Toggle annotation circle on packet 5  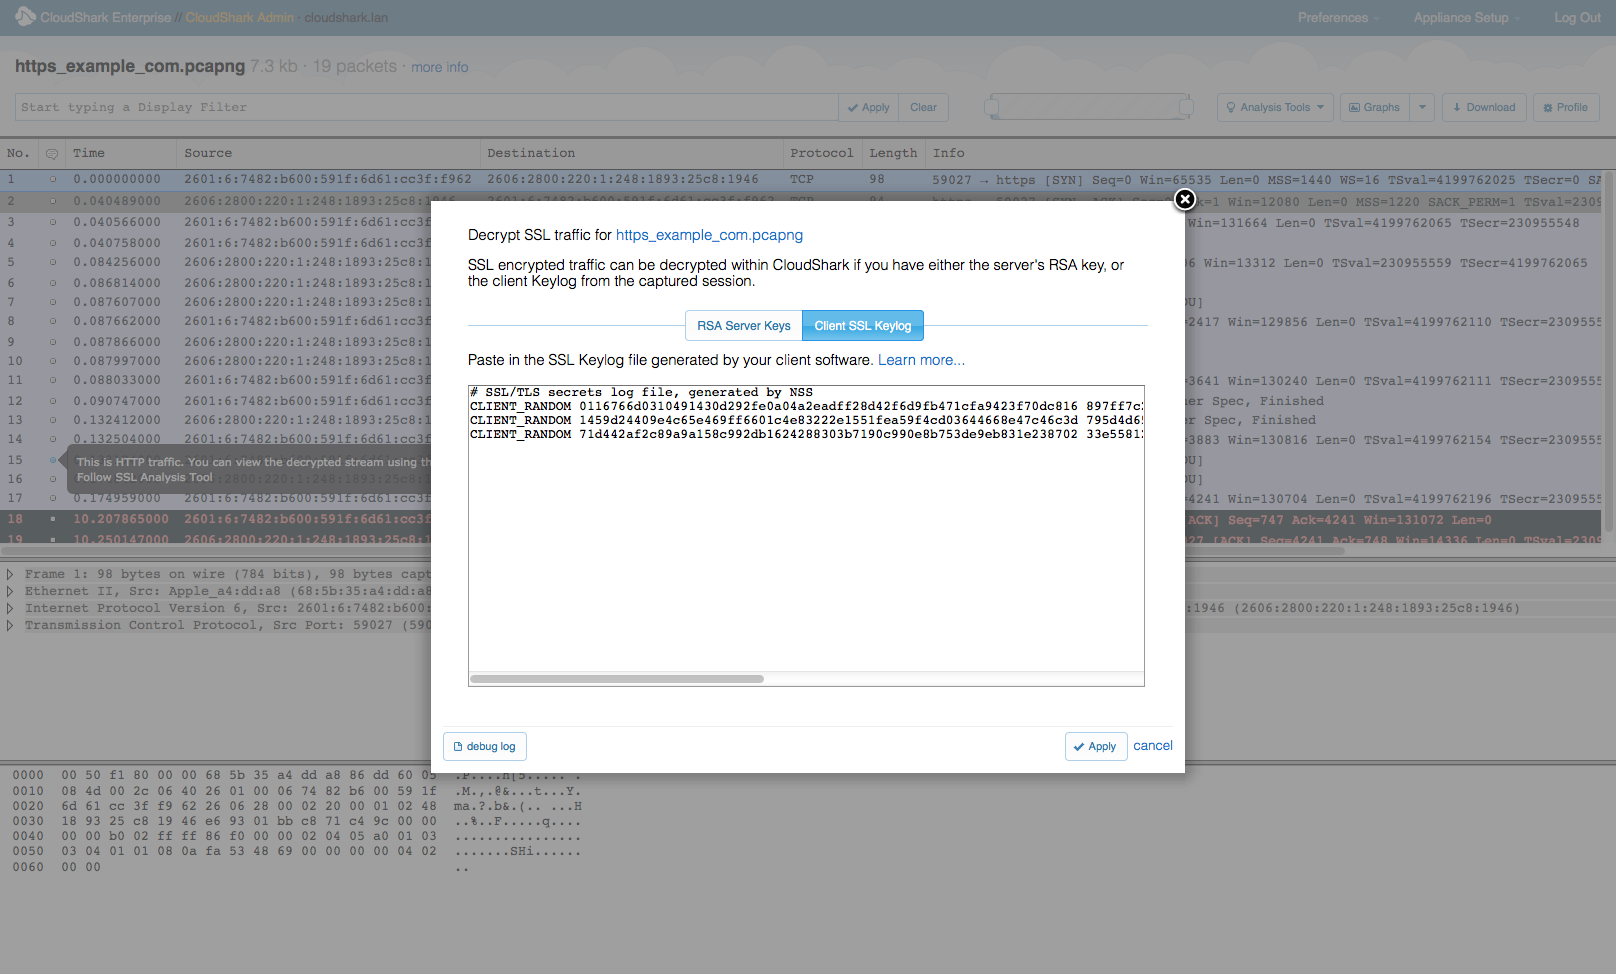[x=53, y=263]
